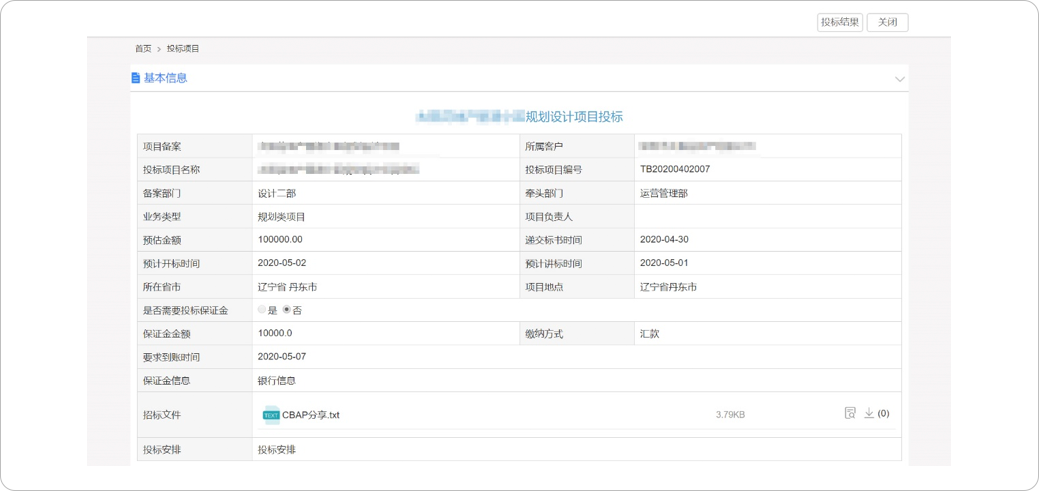Click the 预估金额 value 100000.00
Screen dimensions: 1039x491
click(280, 240)
